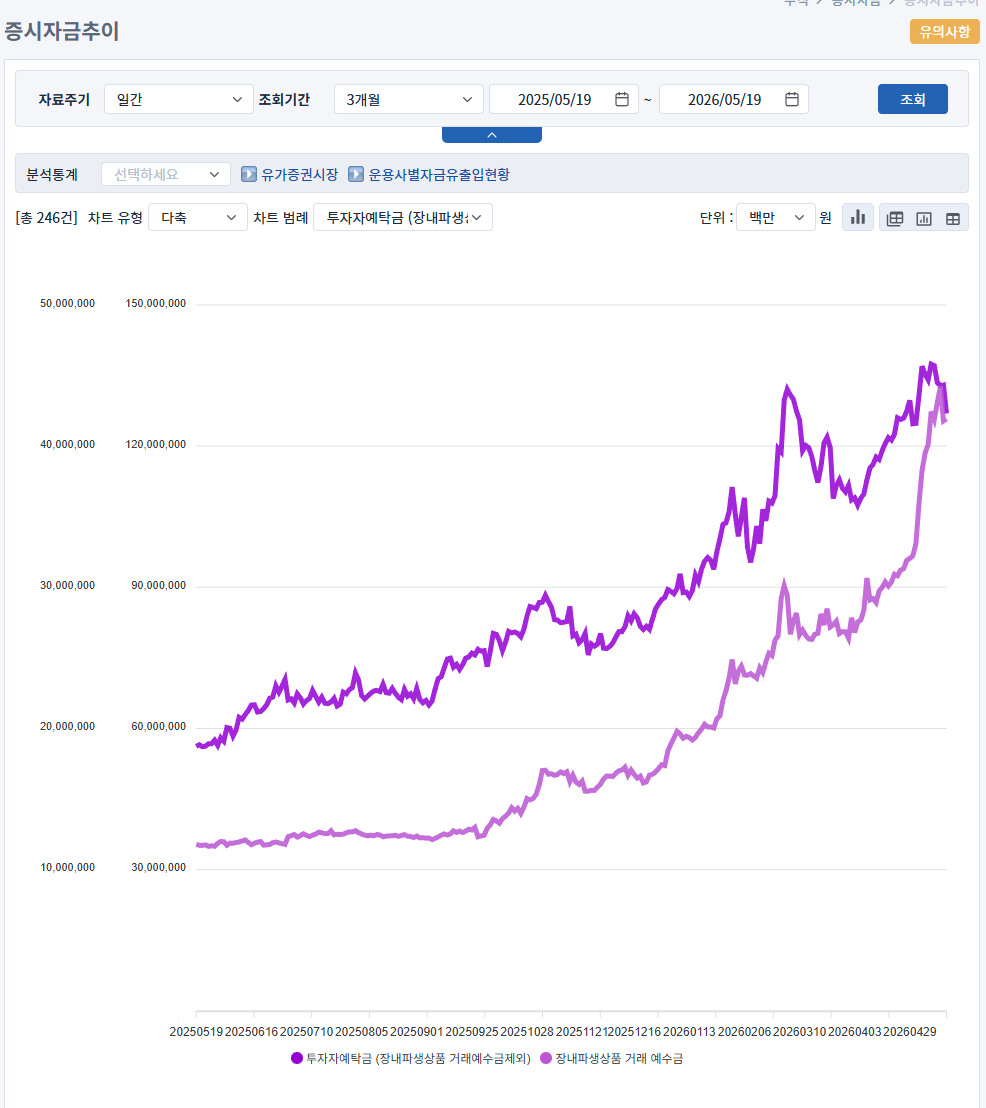This screenshot has height=1108, width=986.
Task: Open the 운용사별자금유출입현황 link
Action: (x=439, y=174)
